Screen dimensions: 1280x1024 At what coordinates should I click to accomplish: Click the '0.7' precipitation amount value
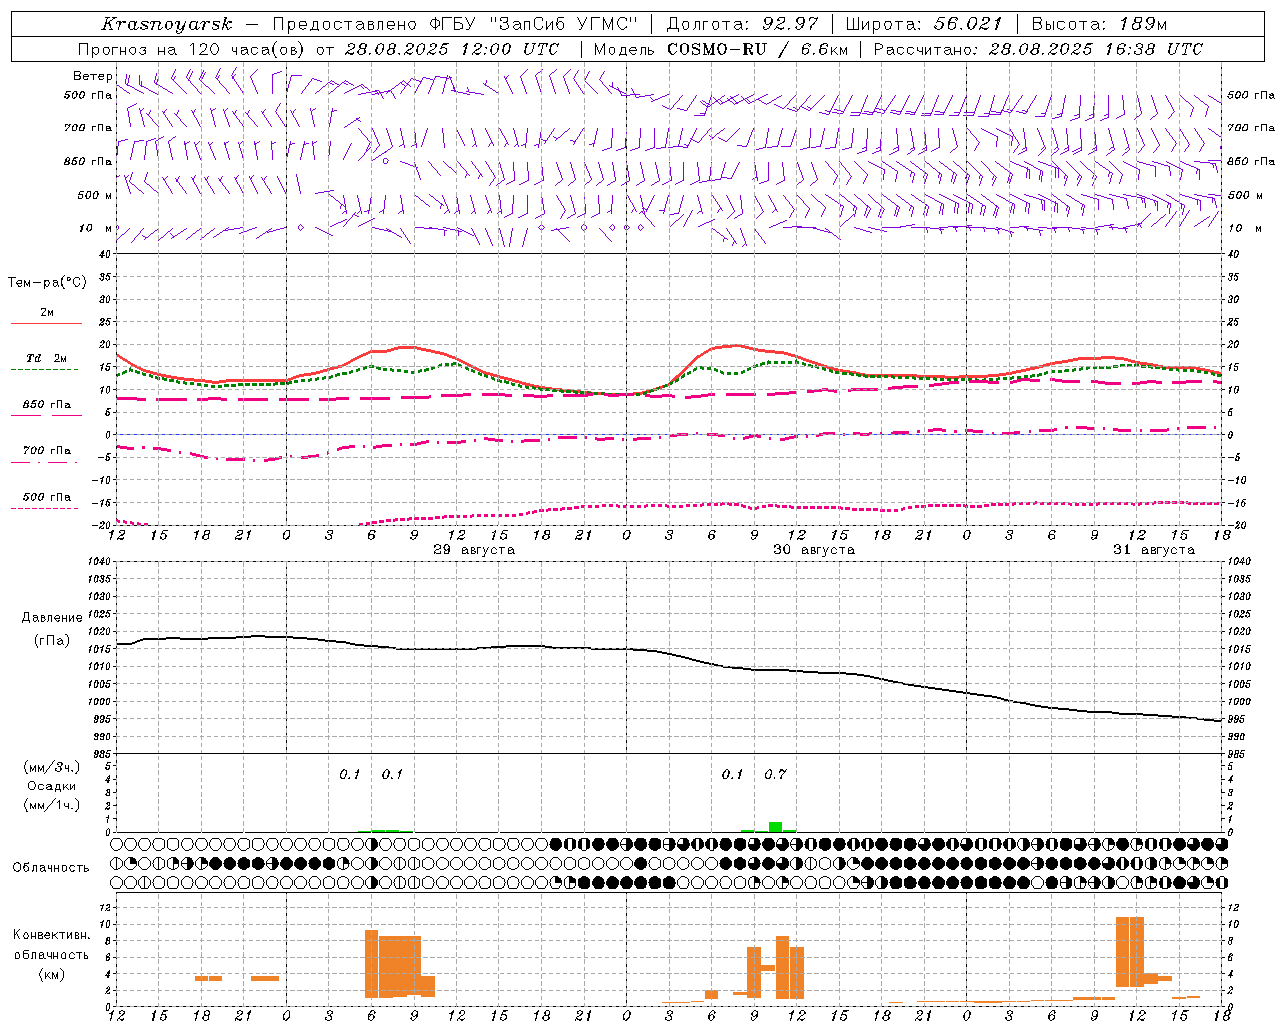pyautogui.click(x=775, y=774)
